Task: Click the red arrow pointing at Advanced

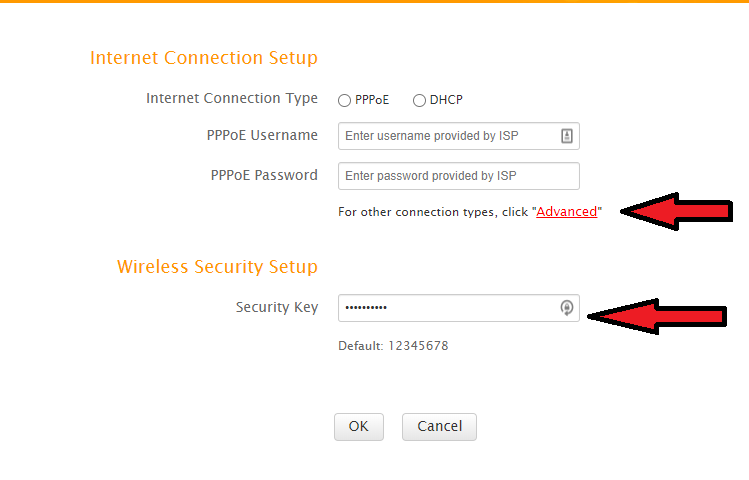Action: 676,212
